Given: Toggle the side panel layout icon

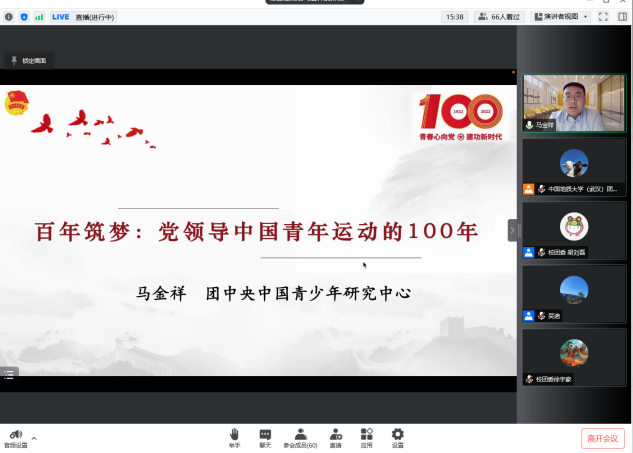Looking at the screenshot, I should coord(622,17).
